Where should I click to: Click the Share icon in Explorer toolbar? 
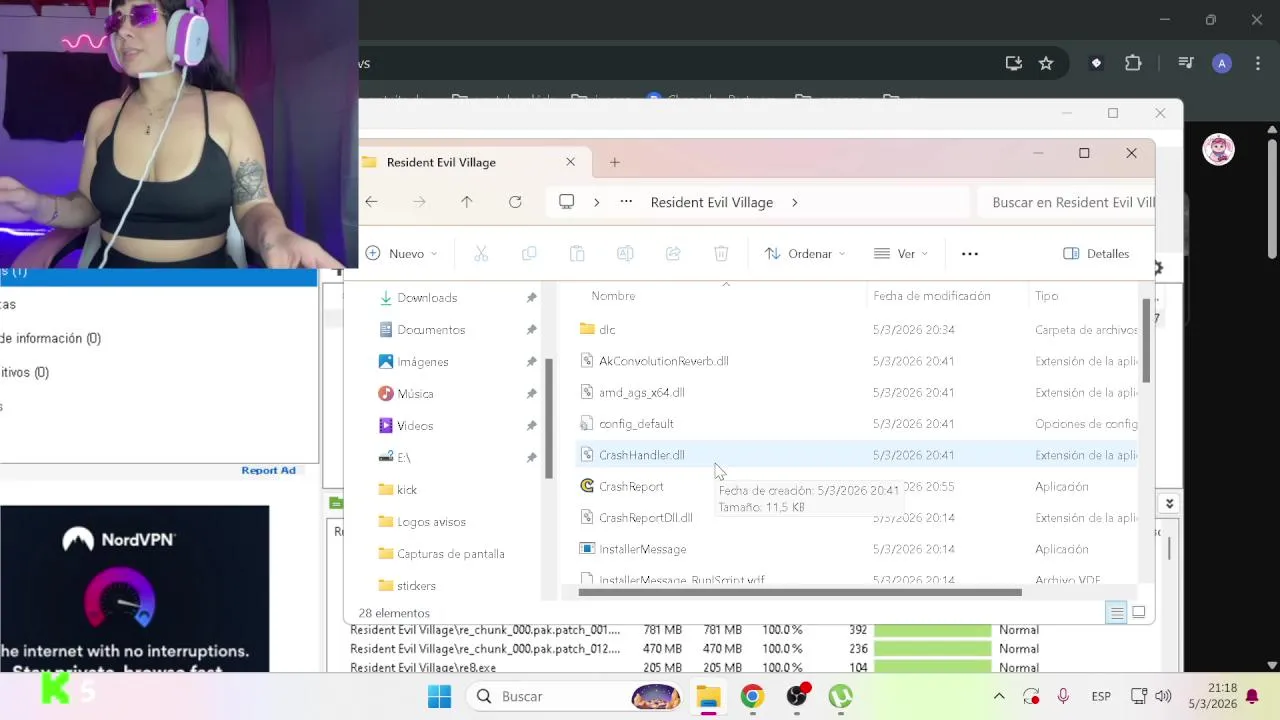[x=673, y=254]
